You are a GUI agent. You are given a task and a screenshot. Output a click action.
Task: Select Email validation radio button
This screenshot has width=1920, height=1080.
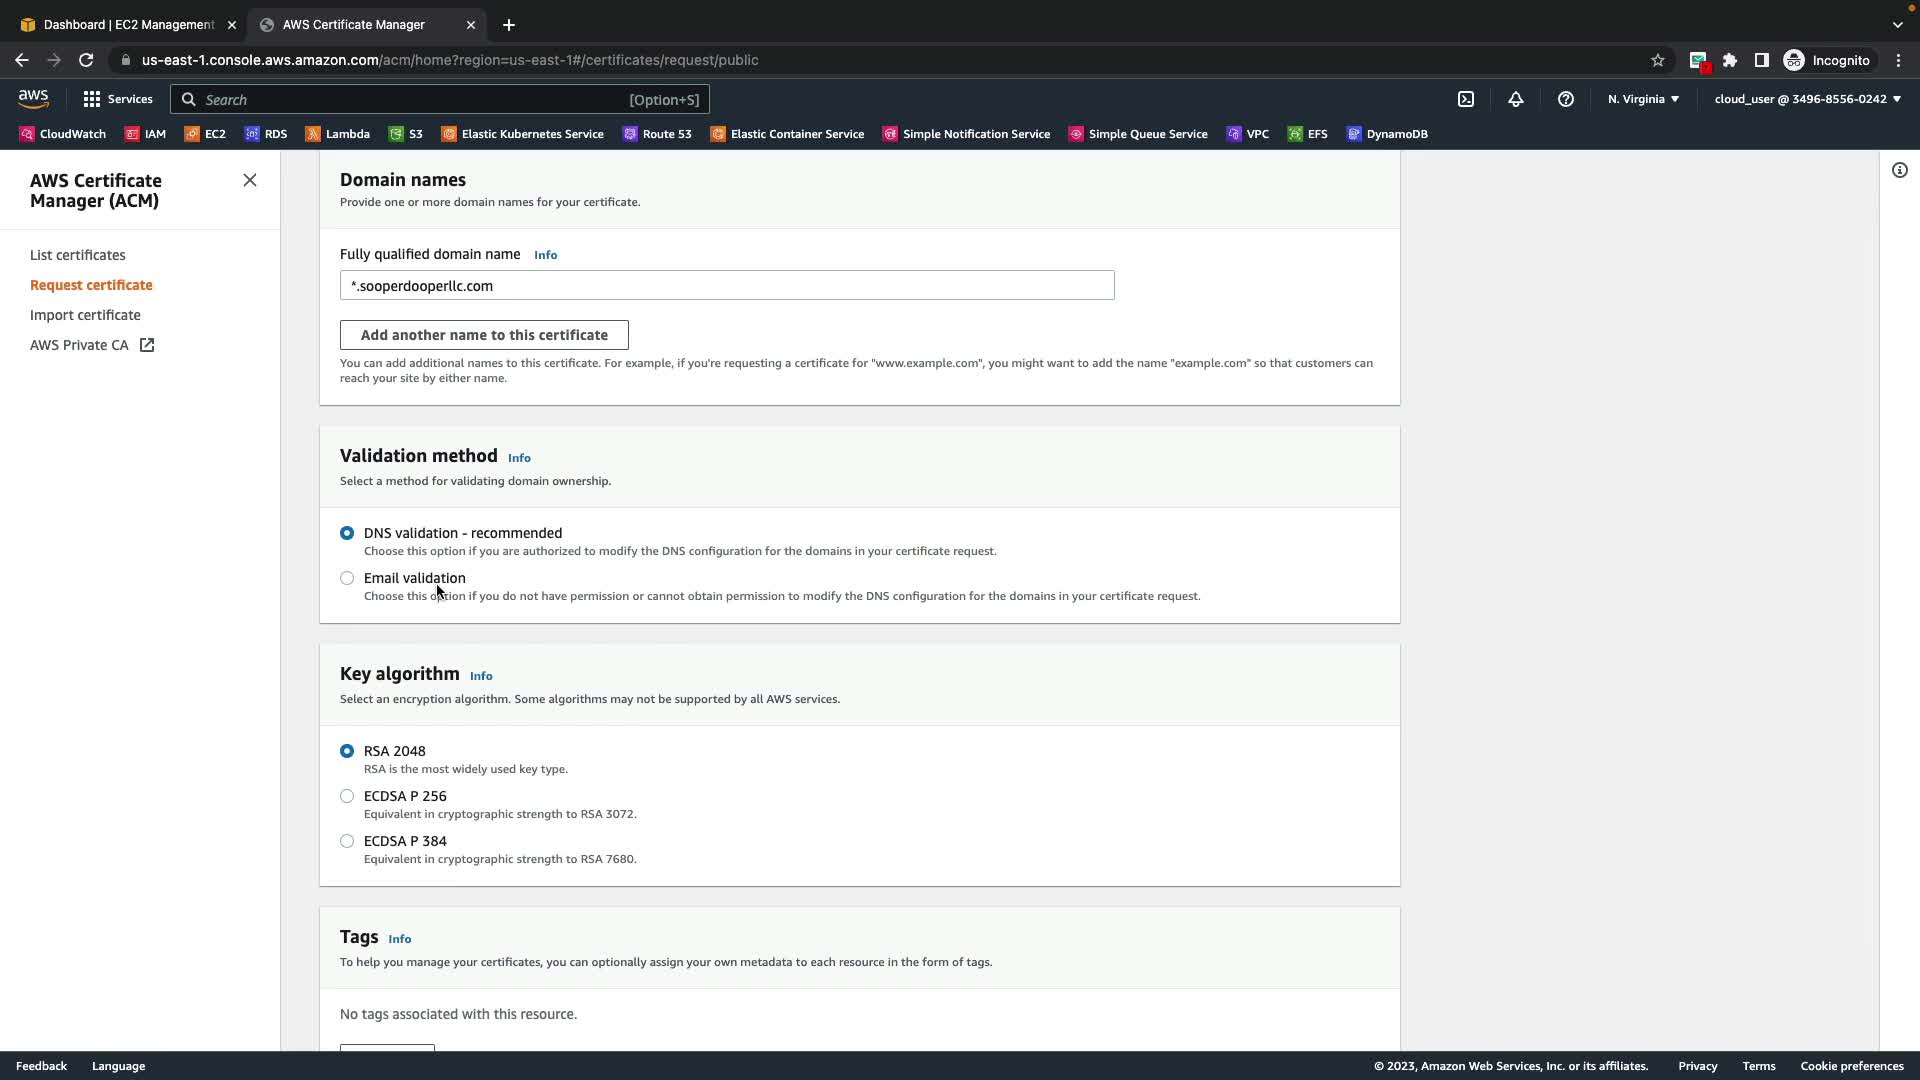pos(347,578)
